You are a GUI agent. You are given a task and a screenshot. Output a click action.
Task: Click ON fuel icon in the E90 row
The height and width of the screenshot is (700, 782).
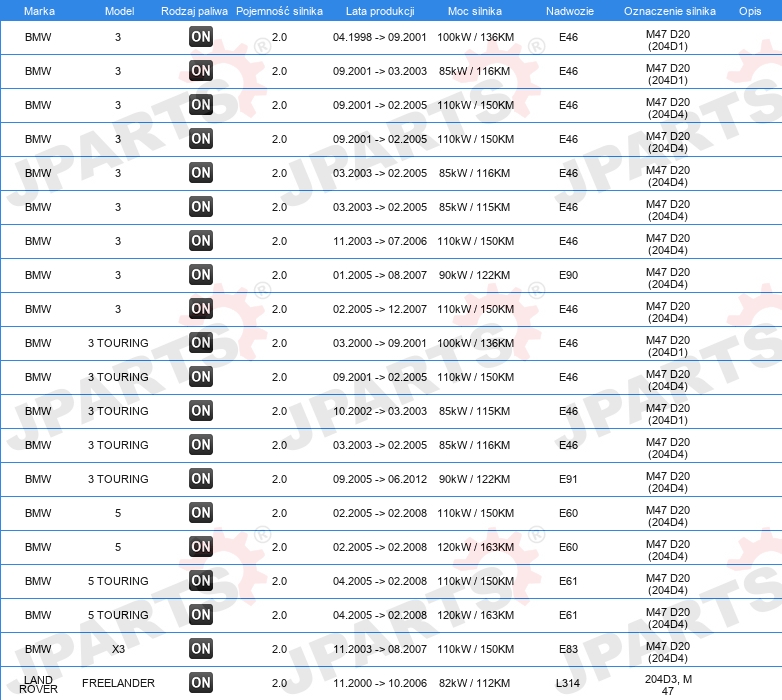[201, 275]
